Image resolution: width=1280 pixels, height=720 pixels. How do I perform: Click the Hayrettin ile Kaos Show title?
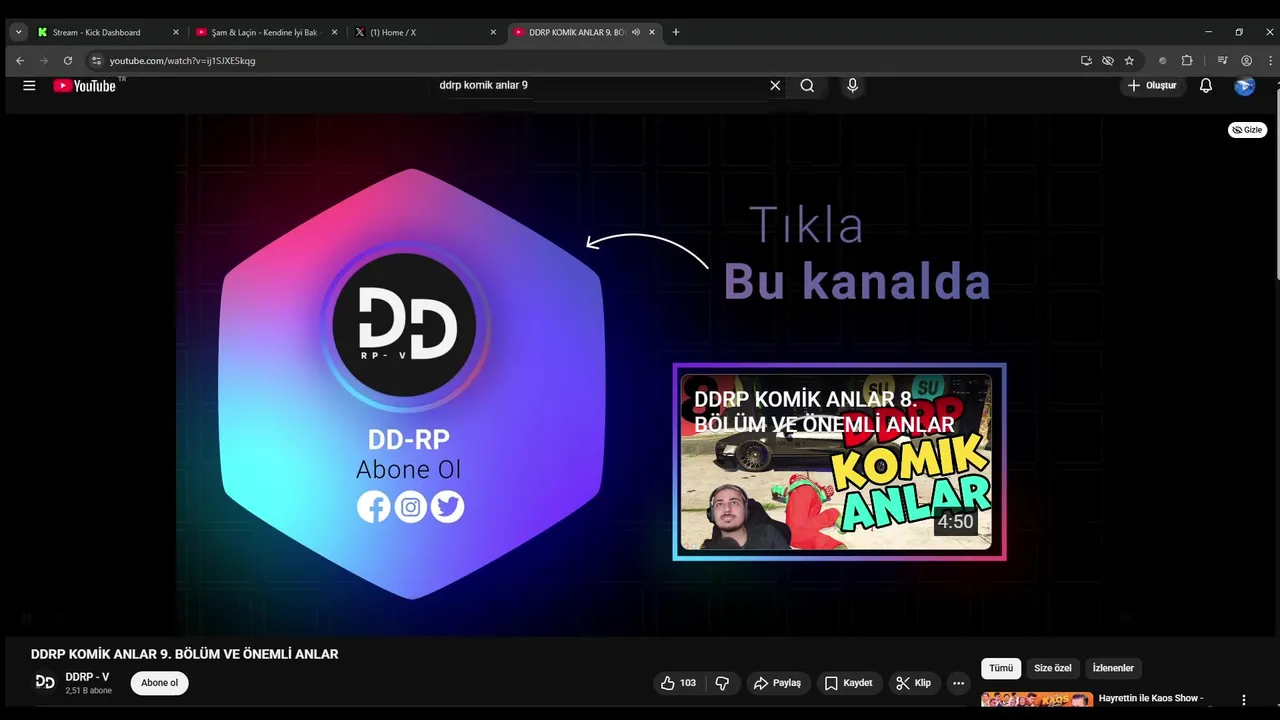pos(1151,698)
